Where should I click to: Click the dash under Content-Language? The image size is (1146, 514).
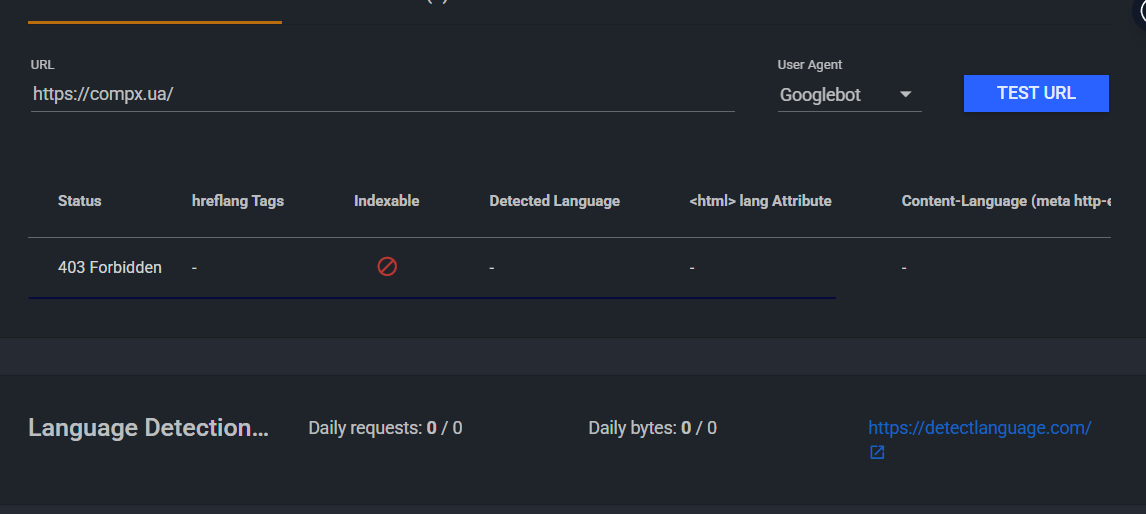coord(904,268)
